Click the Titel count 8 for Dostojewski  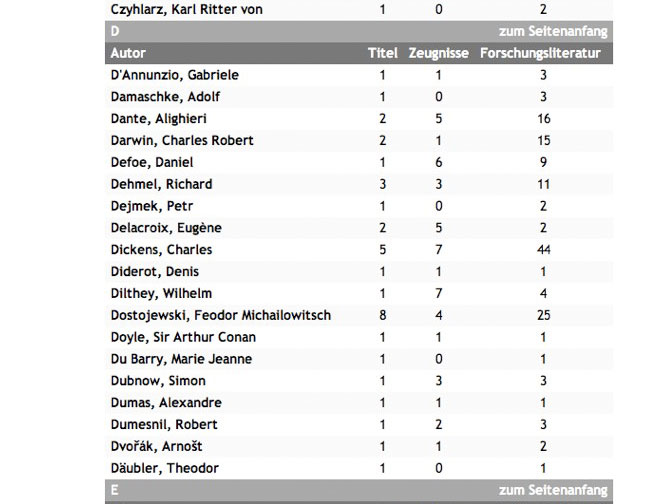tap(383, 316)
